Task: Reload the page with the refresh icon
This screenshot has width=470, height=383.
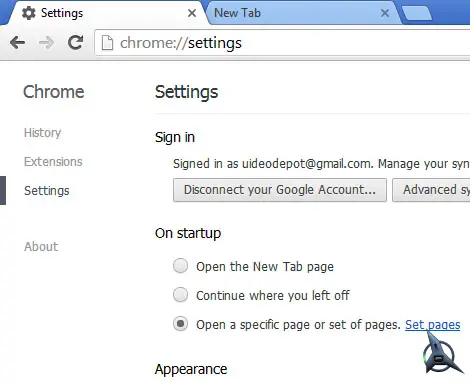Action: (76, 43)
